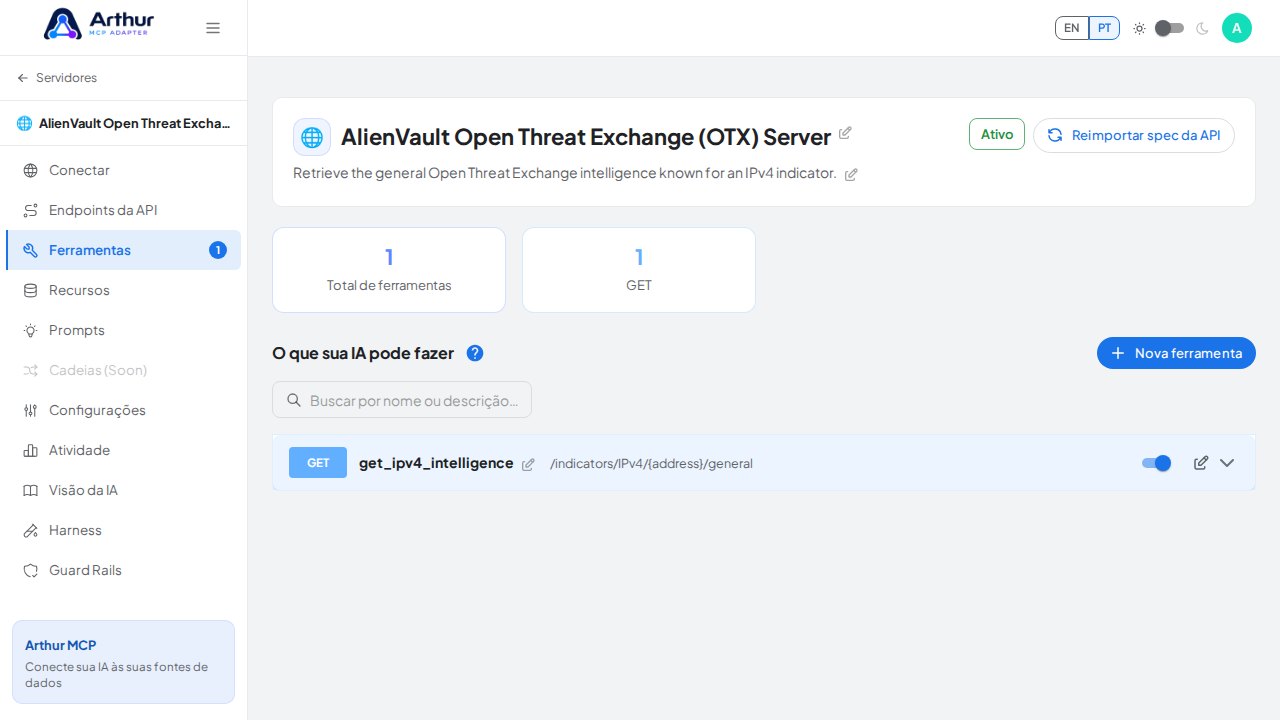
Task: Click the Arthur MCP info card
Action: pos(123,662)
